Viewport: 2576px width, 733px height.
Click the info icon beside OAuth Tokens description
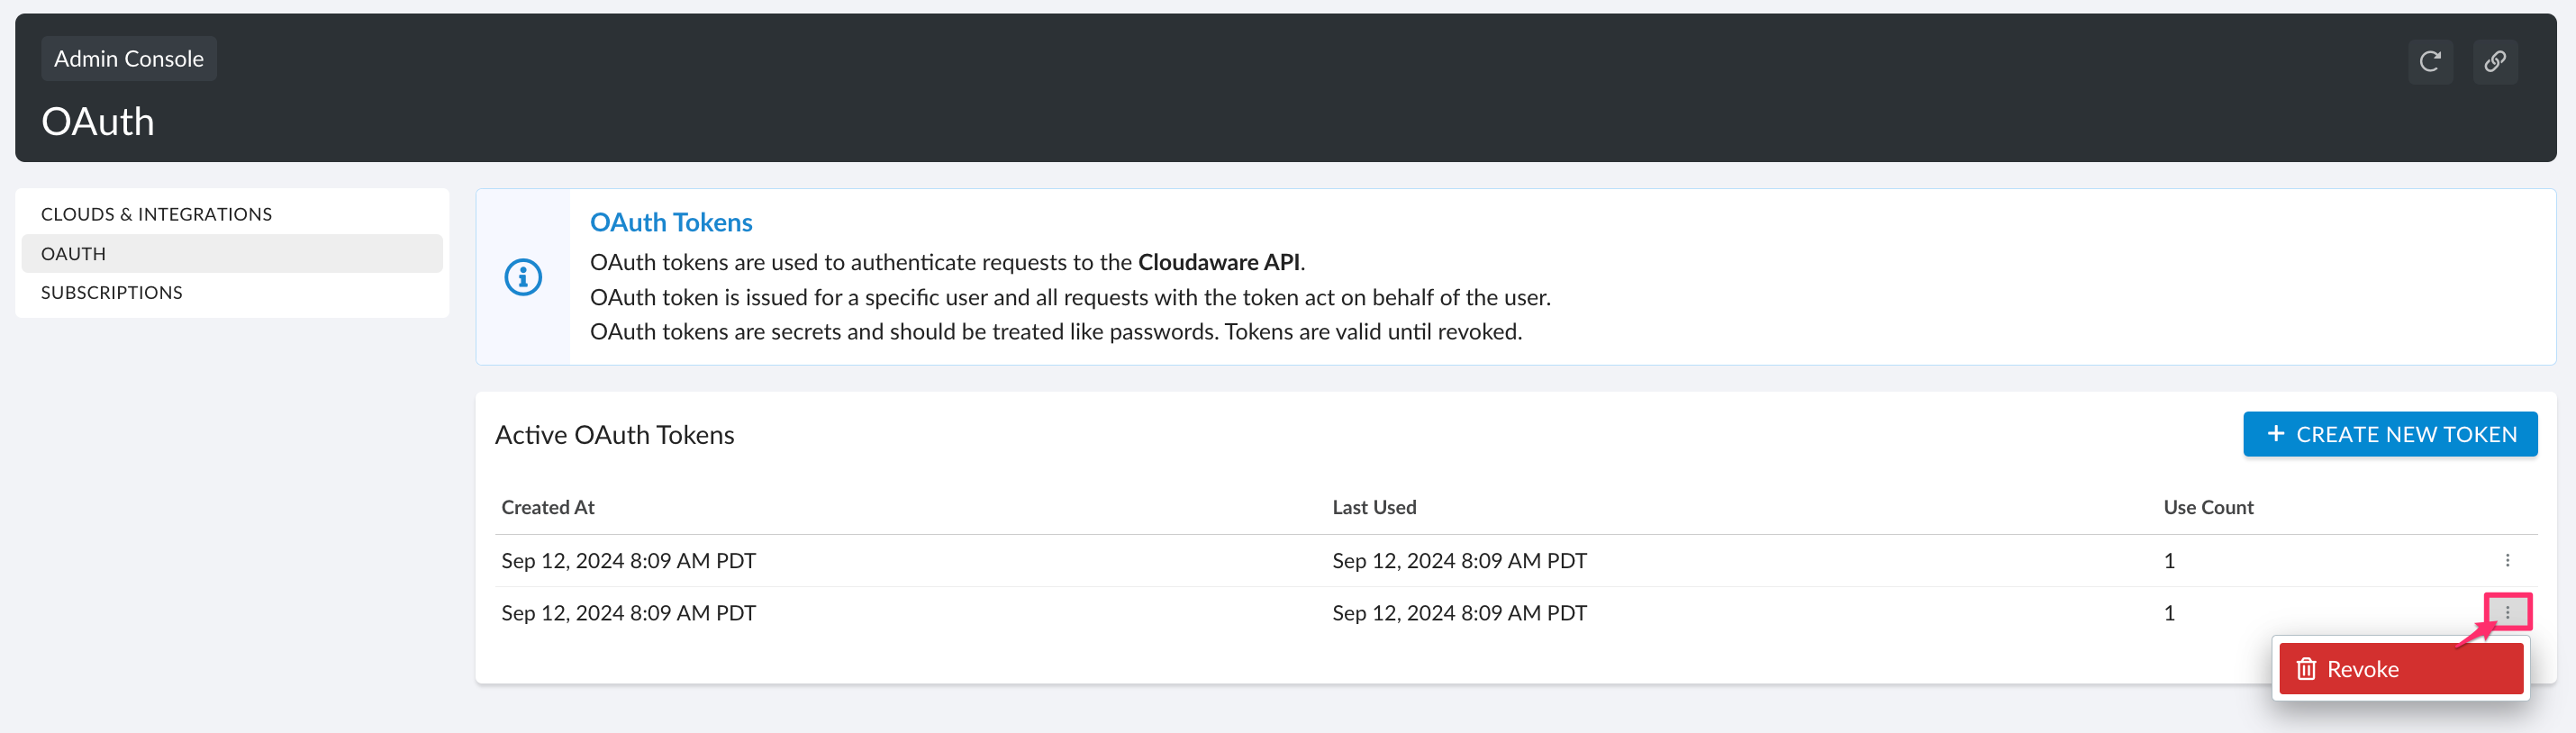click(x=522, y=277)
